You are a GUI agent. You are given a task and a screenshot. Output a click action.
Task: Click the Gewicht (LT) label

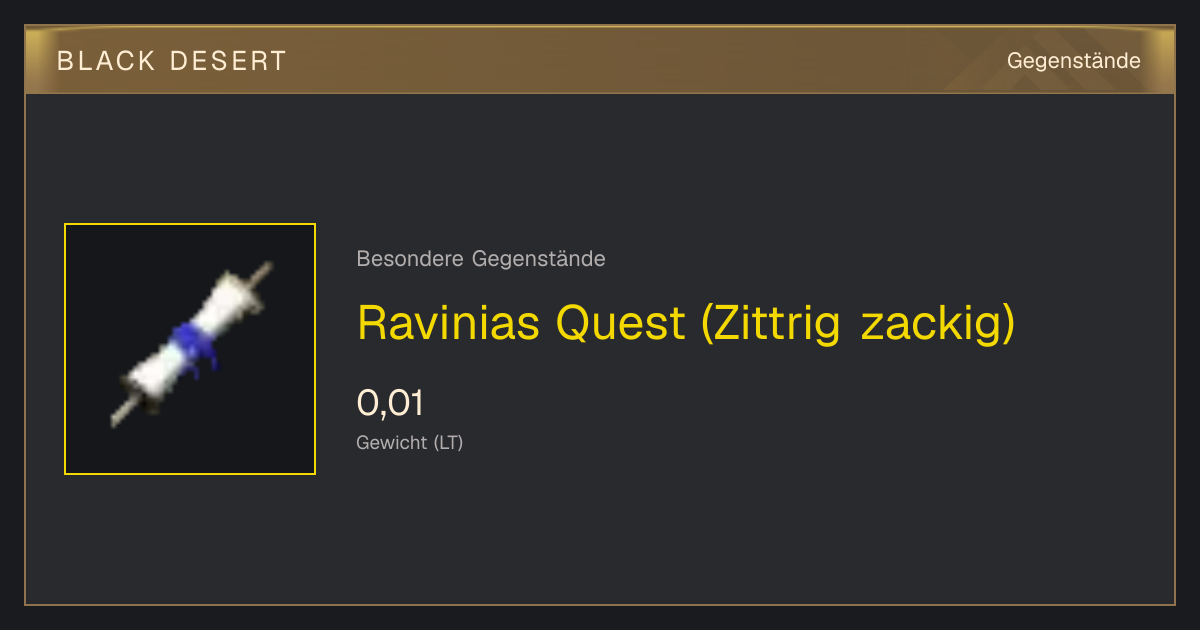tap(410, 442)
